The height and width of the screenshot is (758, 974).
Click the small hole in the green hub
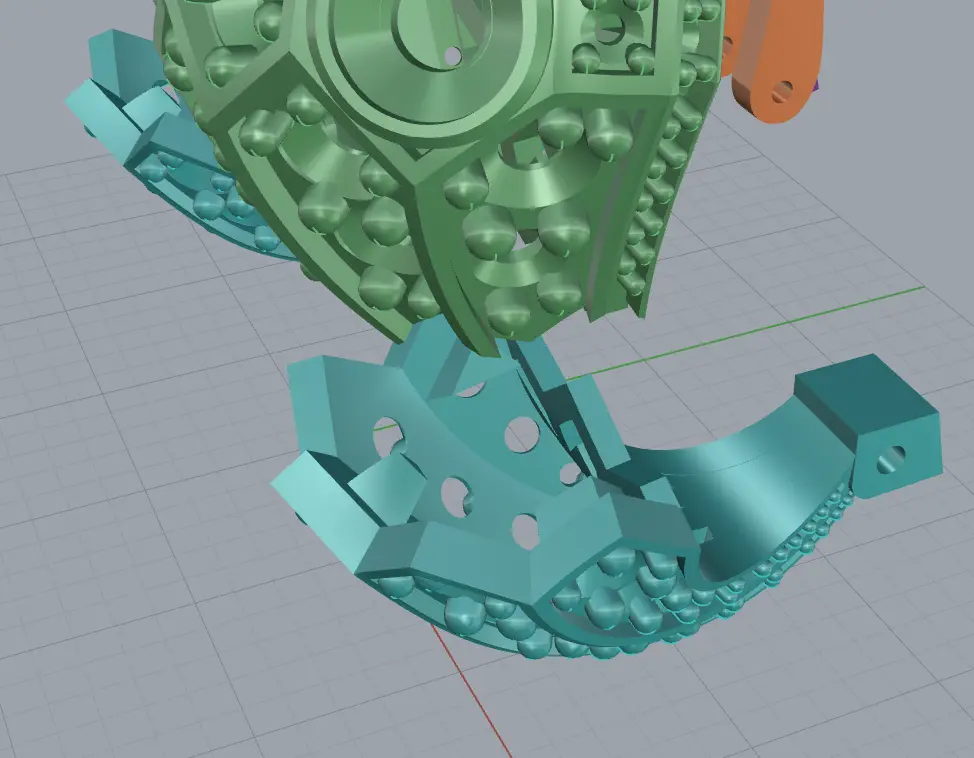452,53
